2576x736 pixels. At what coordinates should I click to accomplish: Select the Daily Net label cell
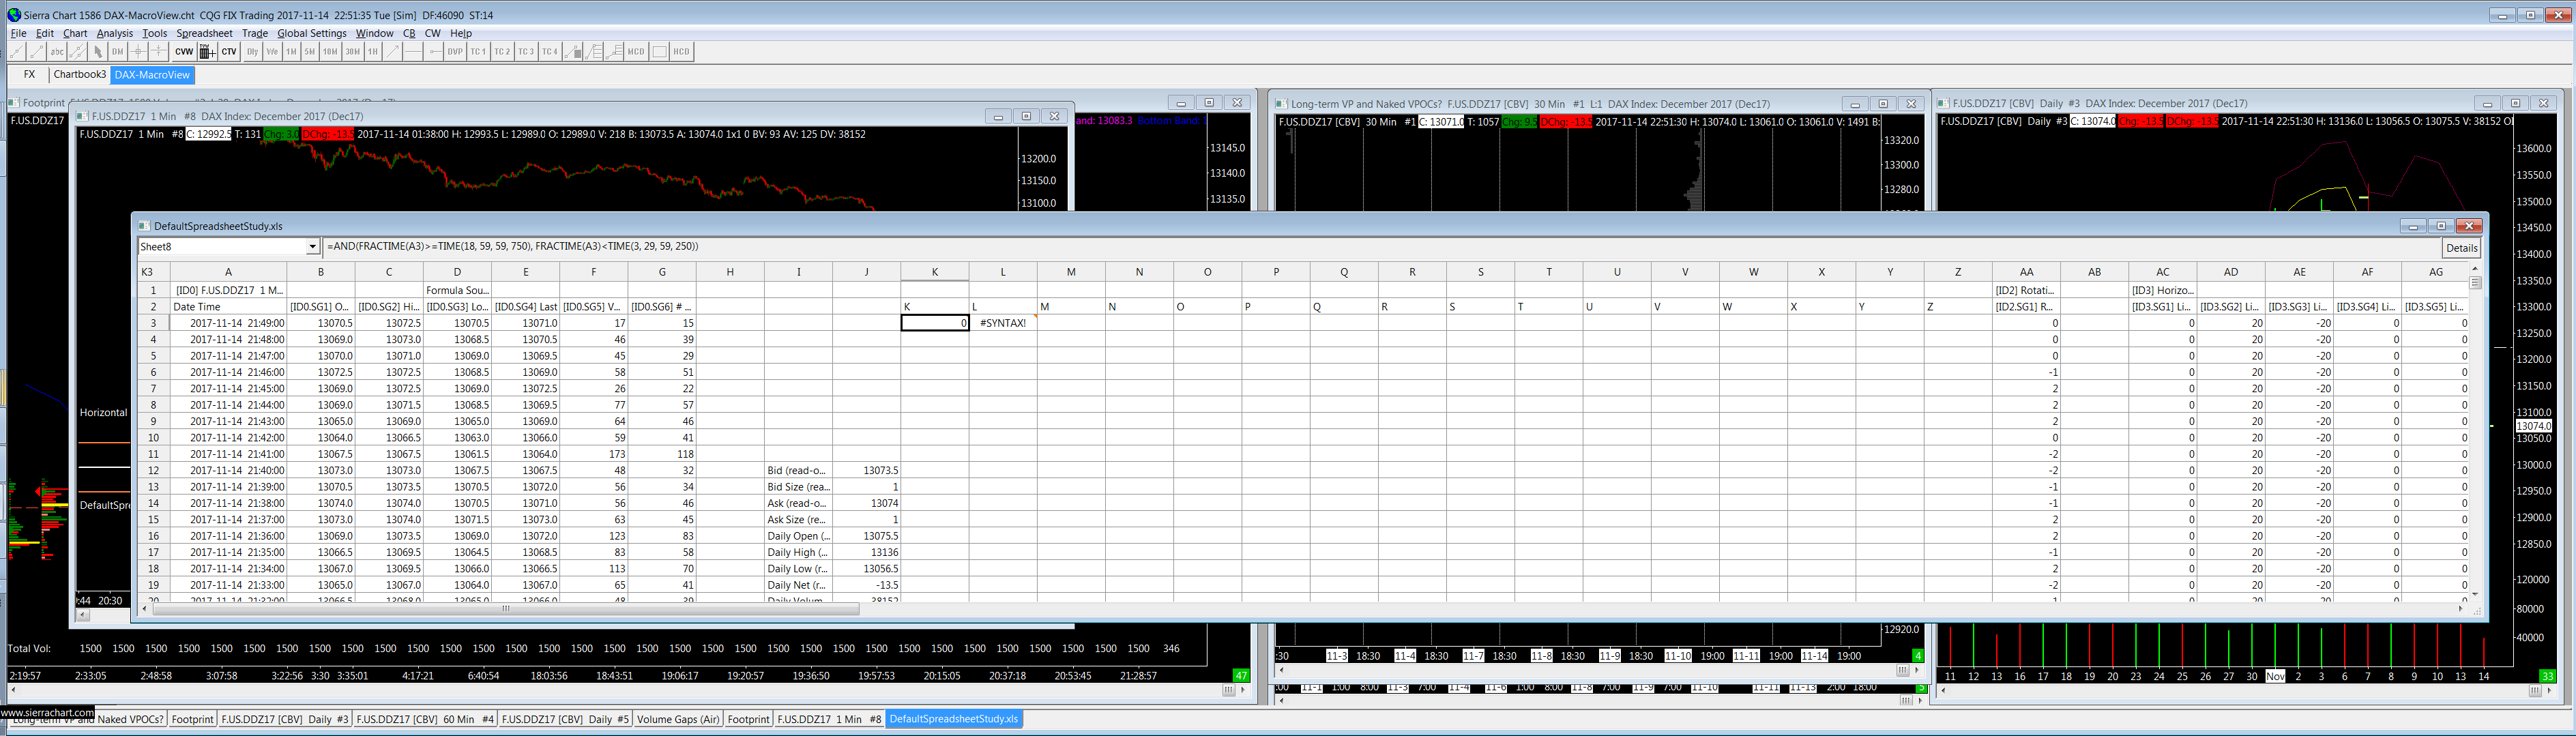pos(798,585)
